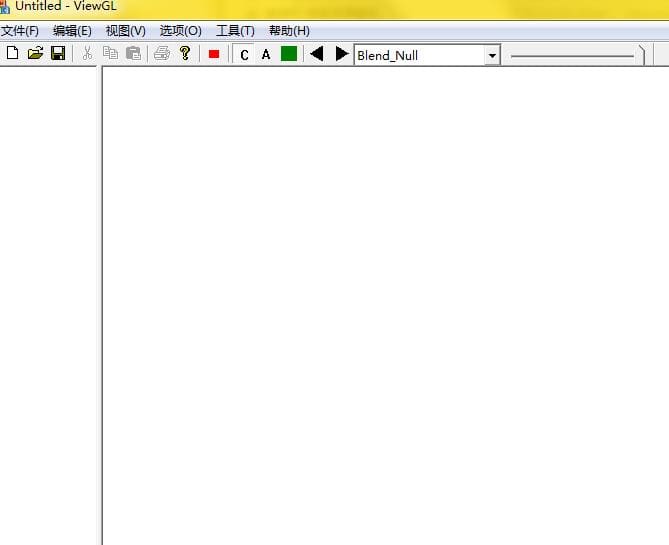This screenshot has width=669, height=545.
Task: Click the Cut scissors icon
Action: (x=87, y=53)
